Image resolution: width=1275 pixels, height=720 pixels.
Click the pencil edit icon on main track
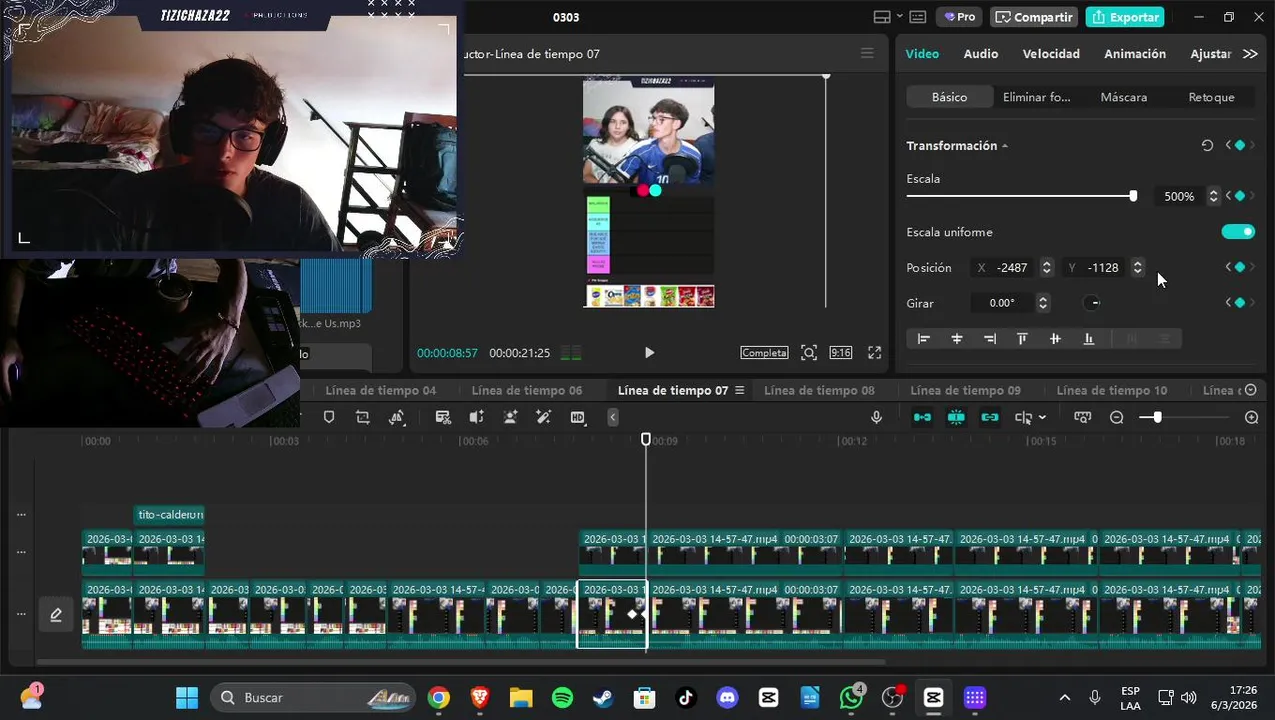(x=56, y=614)
